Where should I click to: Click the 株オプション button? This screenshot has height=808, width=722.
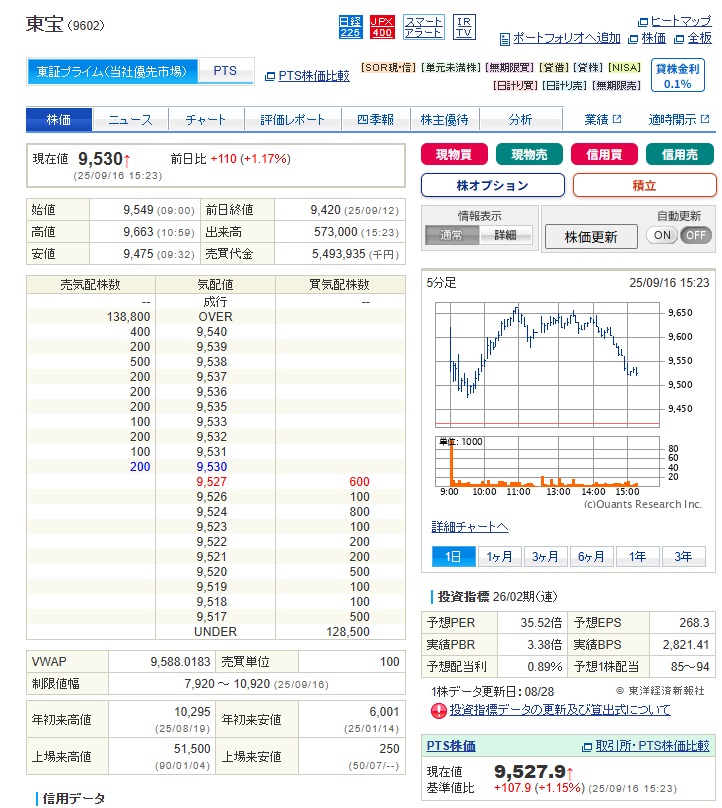click(x=493, y=185)
